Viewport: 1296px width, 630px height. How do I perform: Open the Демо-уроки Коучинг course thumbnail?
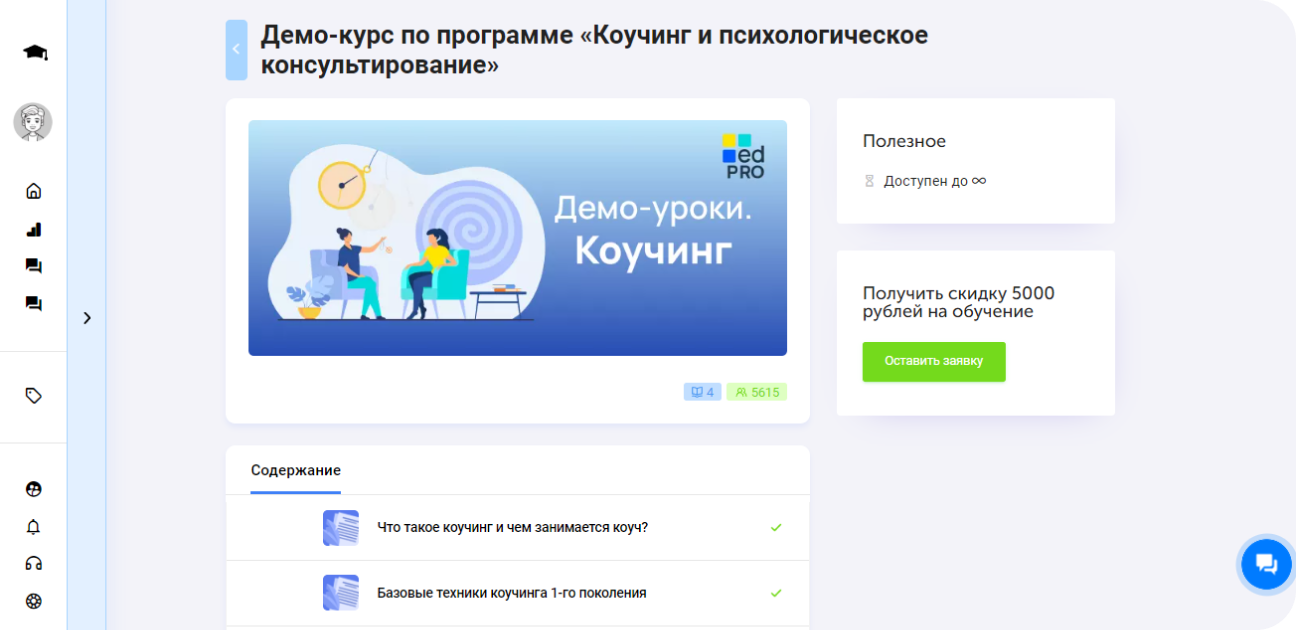click(517, 238)
